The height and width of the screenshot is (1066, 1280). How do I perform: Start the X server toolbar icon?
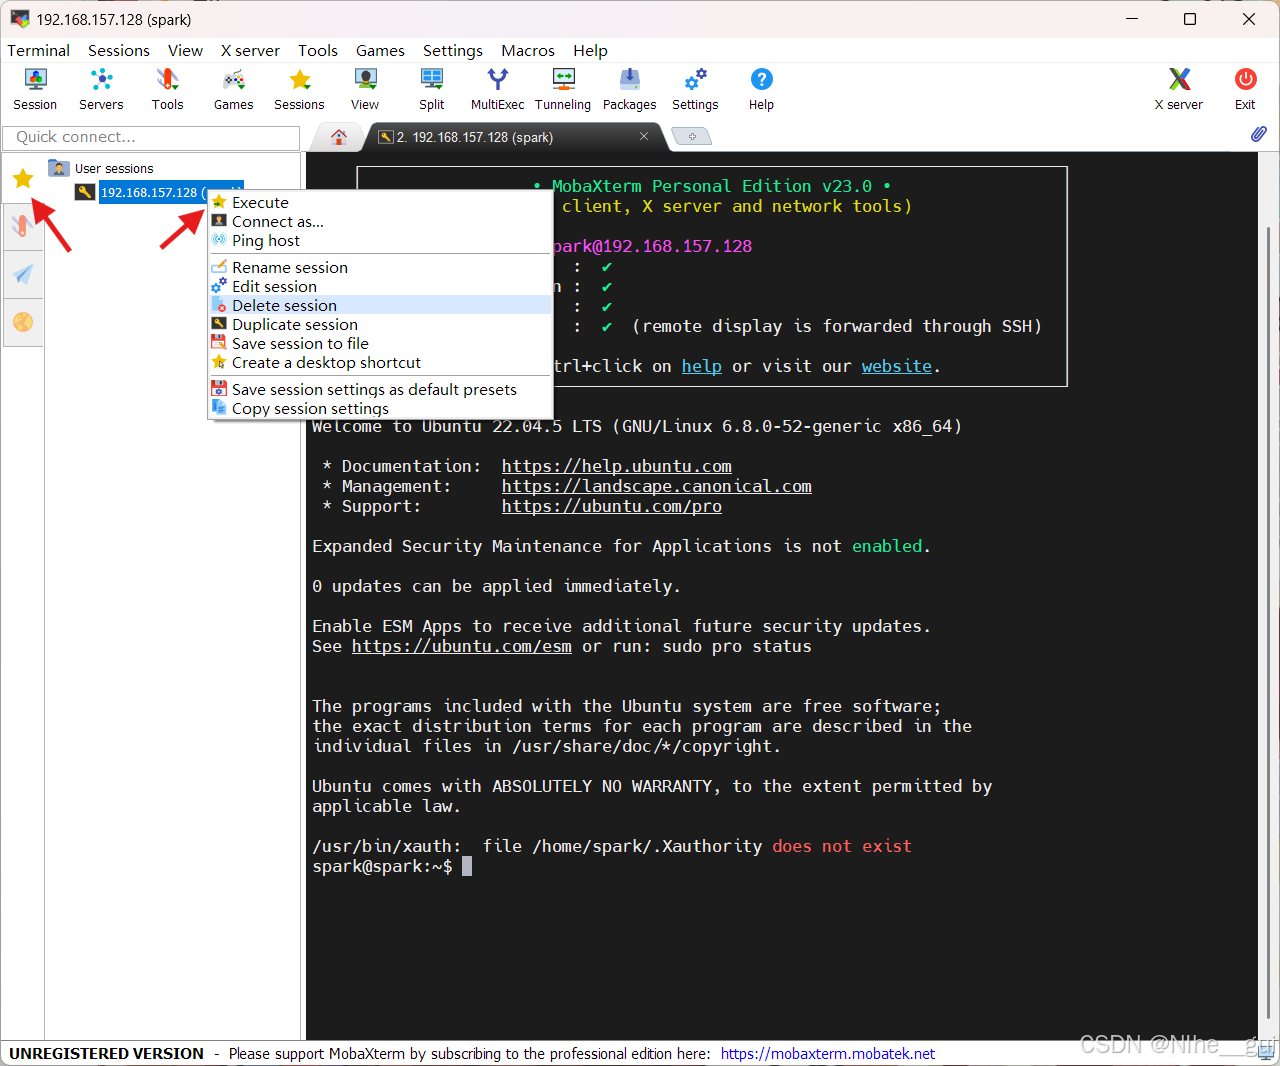(1179, 89)
